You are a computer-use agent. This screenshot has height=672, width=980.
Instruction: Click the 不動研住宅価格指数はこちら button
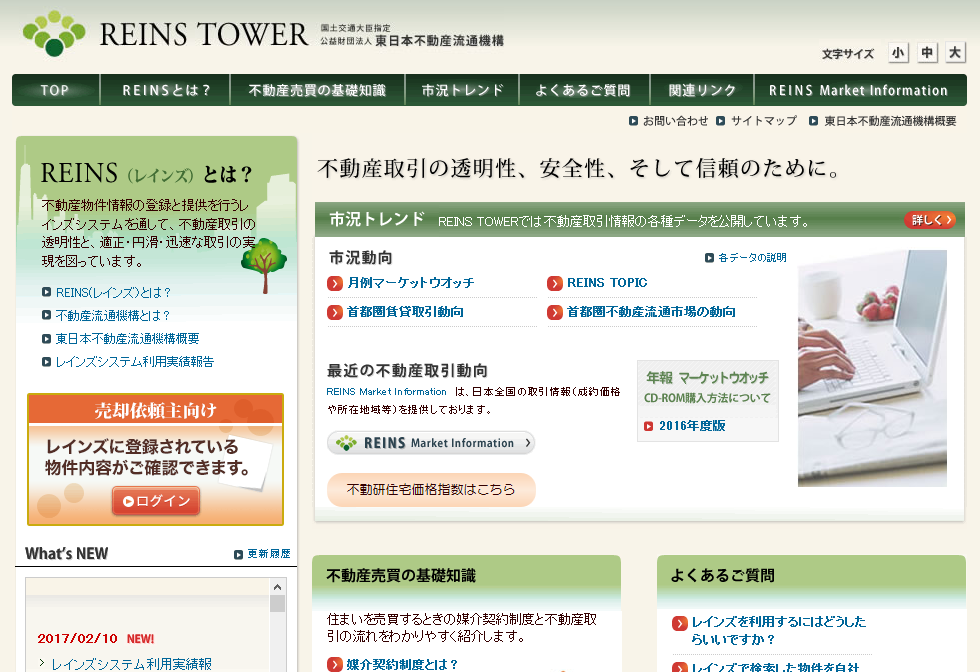[x=431, y=490]
